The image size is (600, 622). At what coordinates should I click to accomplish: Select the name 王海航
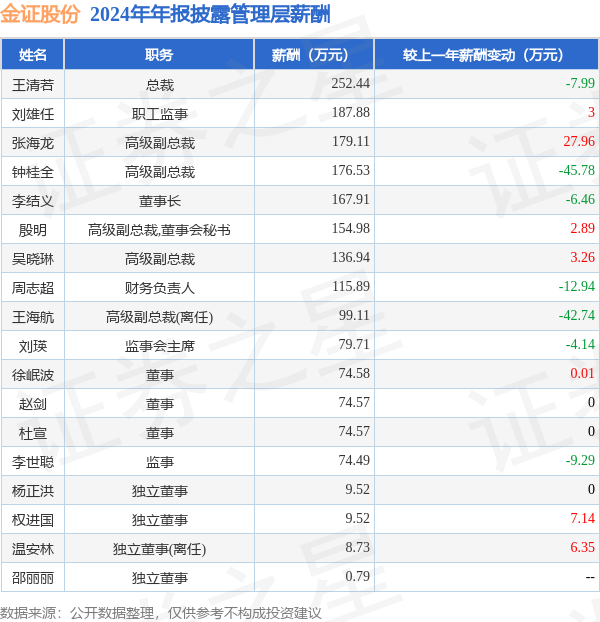click(x=33, y=317)
